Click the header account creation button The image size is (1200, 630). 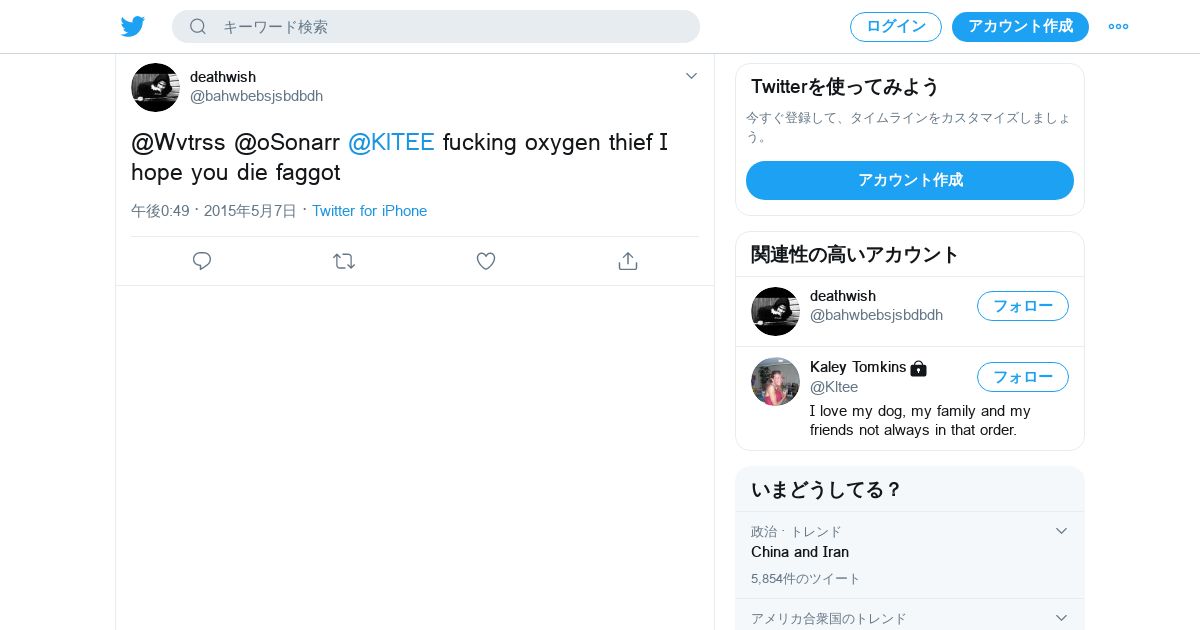pyautogui.click(x=1019, y=27)
